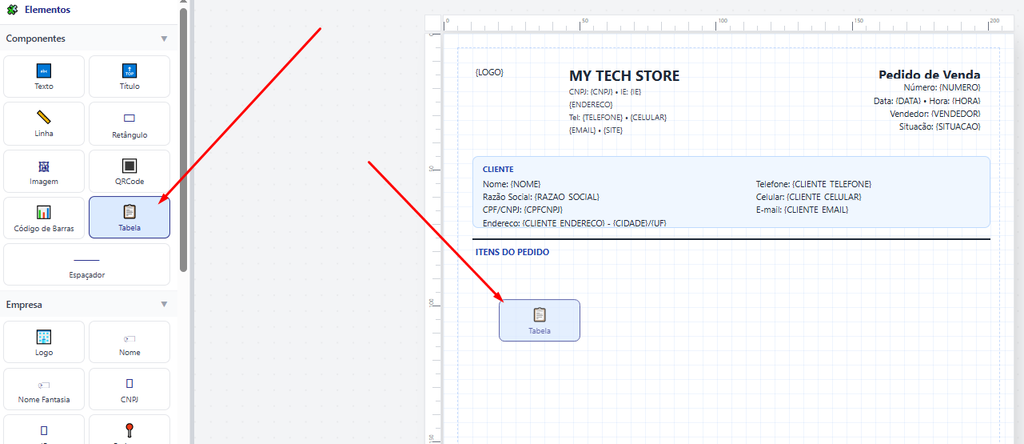This screenshot has width=1024, height=444.
Task: Click the vertical ruler beside the page
Action: coord(433,238)
